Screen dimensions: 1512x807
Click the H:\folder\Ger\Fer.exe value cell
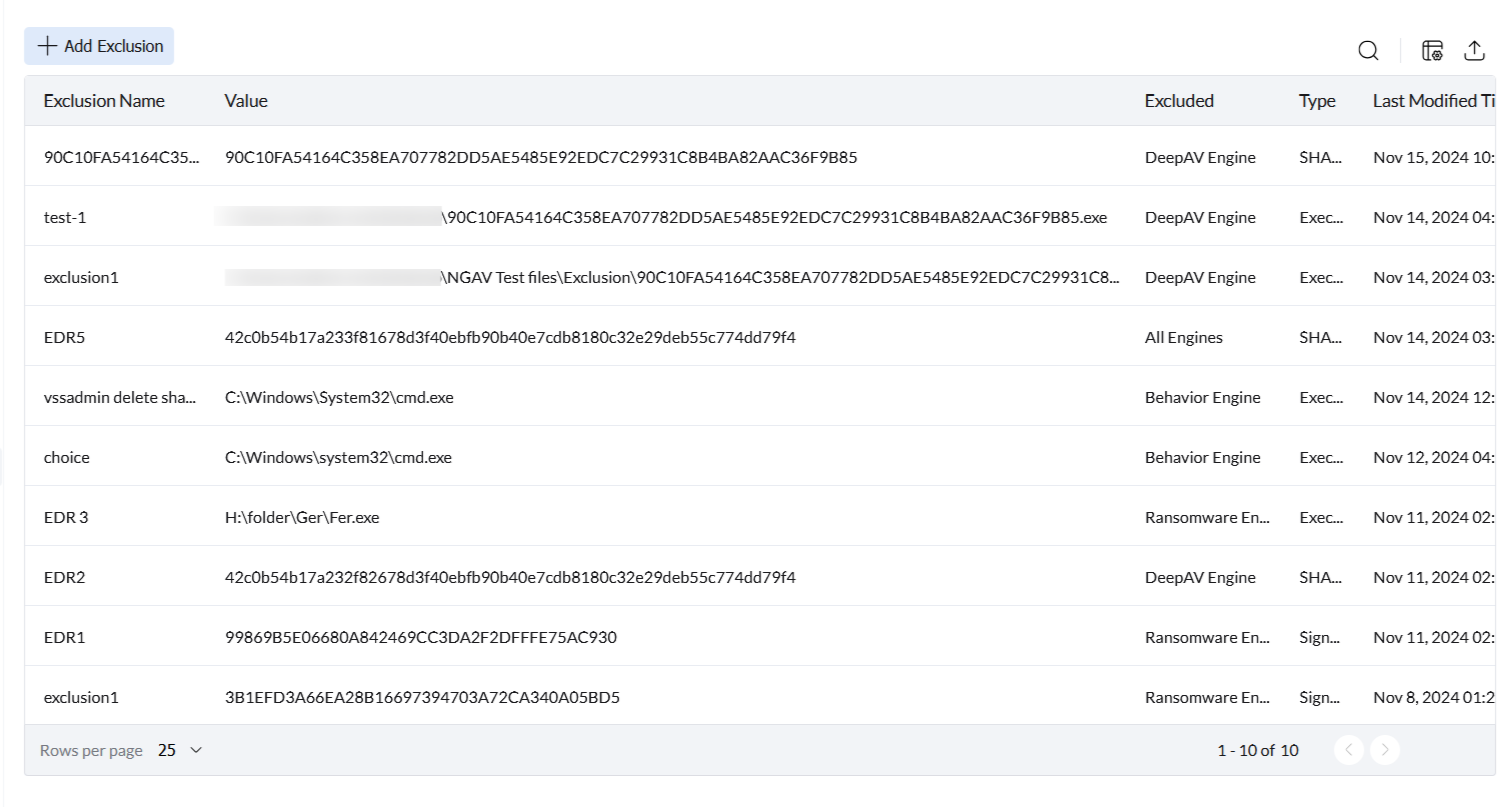[x=302, y=518]
